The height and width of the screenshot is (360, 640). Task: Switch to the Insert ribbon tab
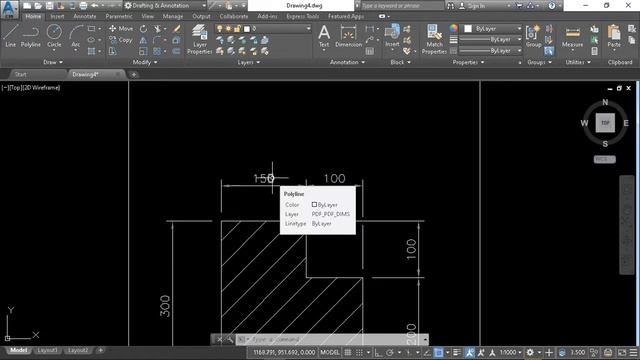[x=57, y=16]
